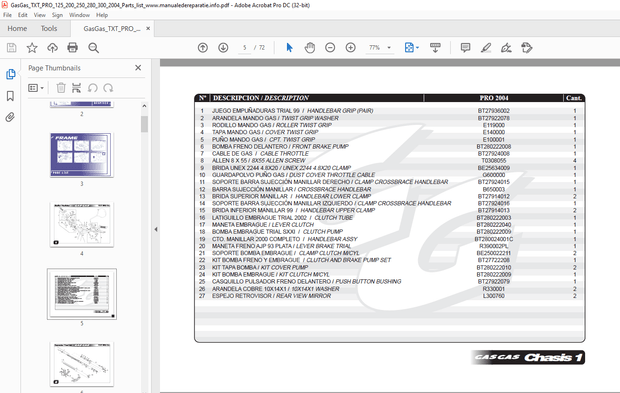This screenshot has height=393, width=620.
Task: Open the Help menu
Action: pyautogui.click(x=102, y=15)
